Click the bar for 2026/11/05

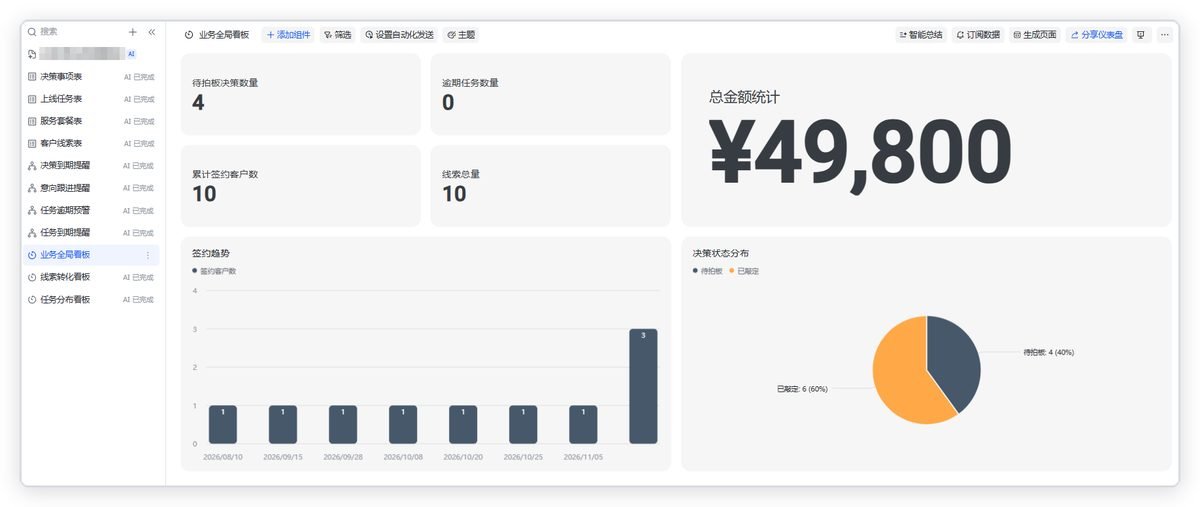(x=583, y=424)
